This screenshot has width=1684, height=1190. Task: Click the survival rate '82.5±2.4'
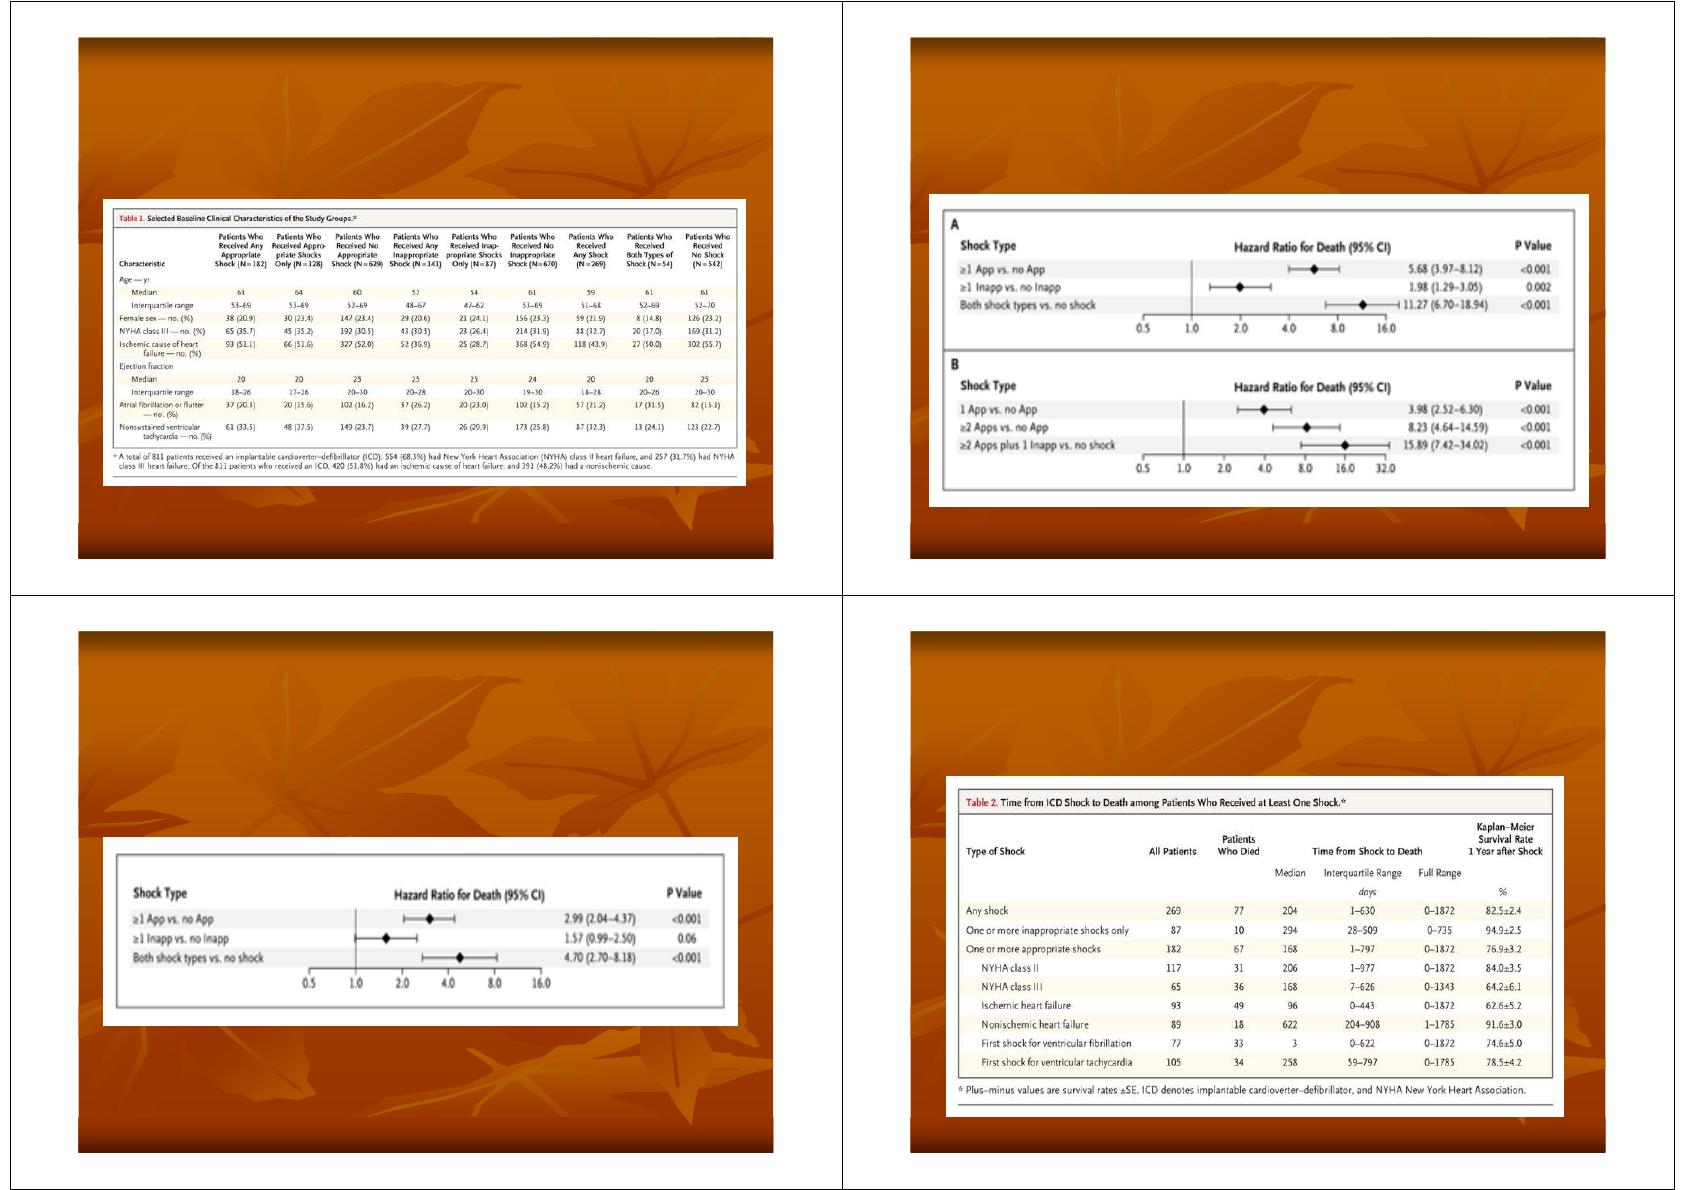(1503, 911)
